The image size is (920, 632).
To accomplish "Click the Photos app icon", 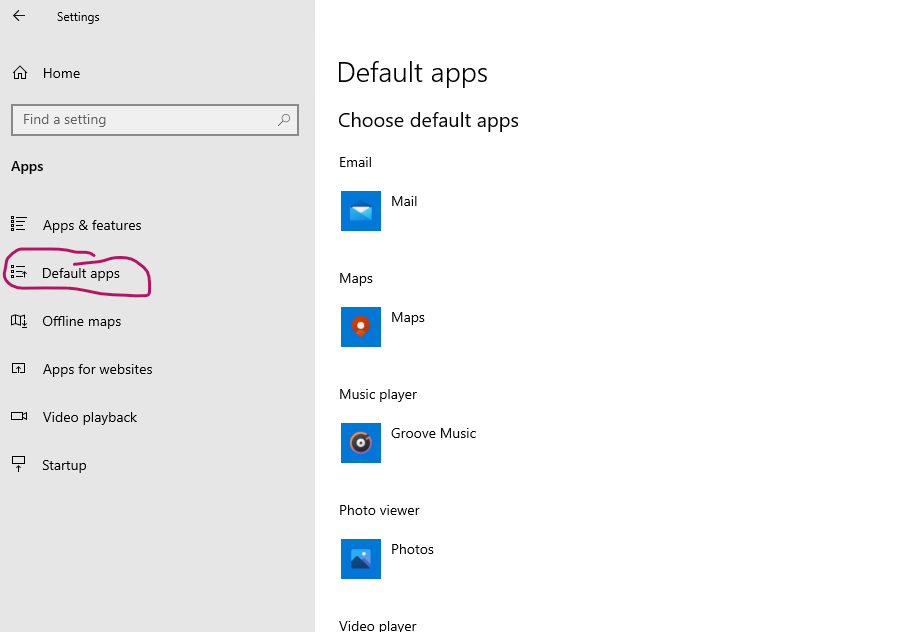I will (361, 559).
